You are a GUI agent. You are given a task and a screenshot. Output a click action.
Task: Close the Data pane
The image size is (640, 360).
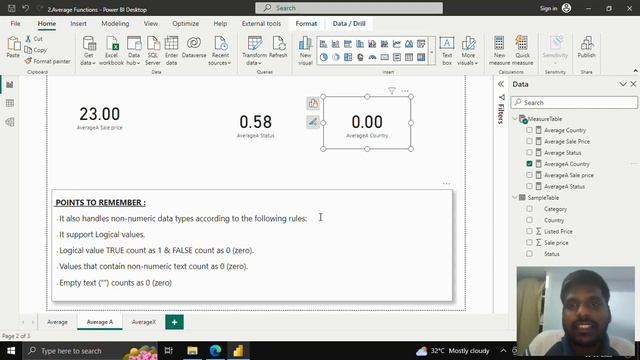tap(633, 84)
